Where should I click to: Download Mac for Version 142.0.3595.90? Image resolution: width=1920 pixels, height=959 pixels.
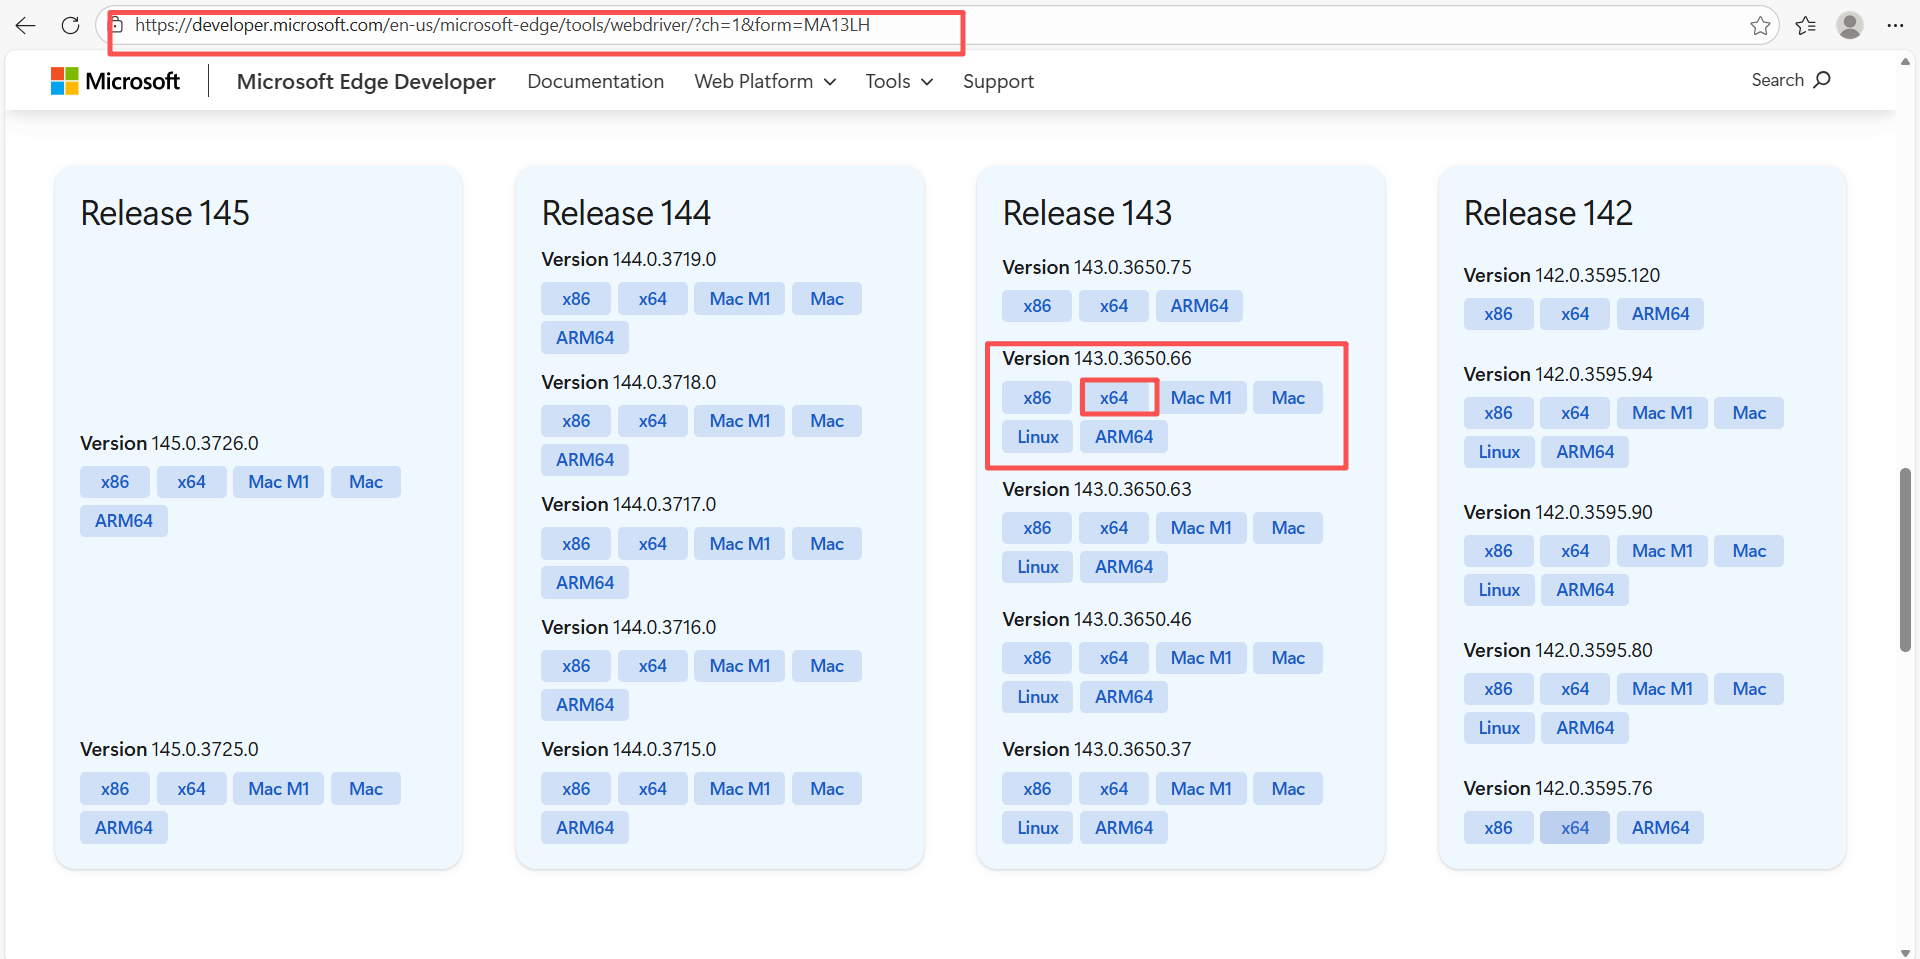click(1749, 551)
